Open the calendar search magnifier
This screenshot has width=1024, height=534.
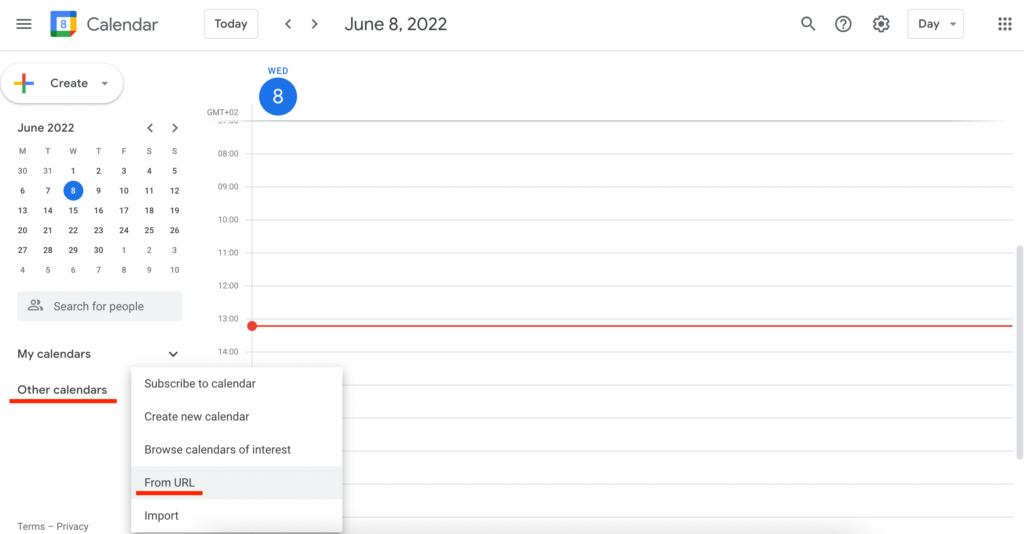[x=808, y=24]
